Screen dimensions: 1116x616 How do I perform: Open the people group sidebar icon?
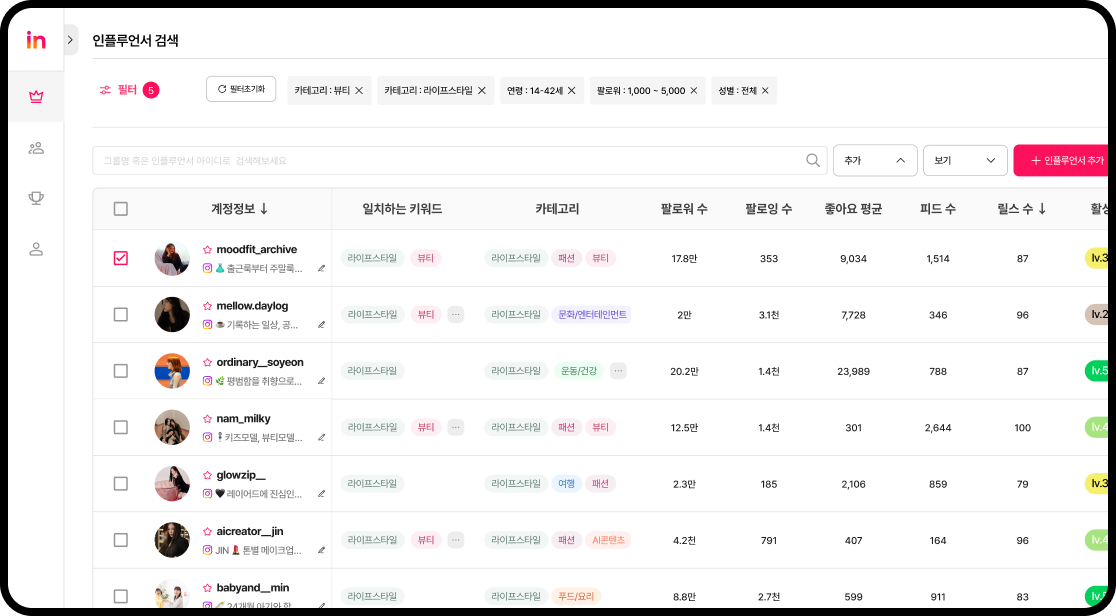[x=36, y=148]
